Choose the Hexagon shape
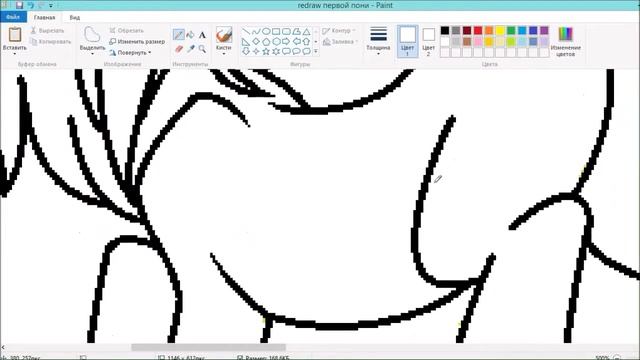 (276, 41)
